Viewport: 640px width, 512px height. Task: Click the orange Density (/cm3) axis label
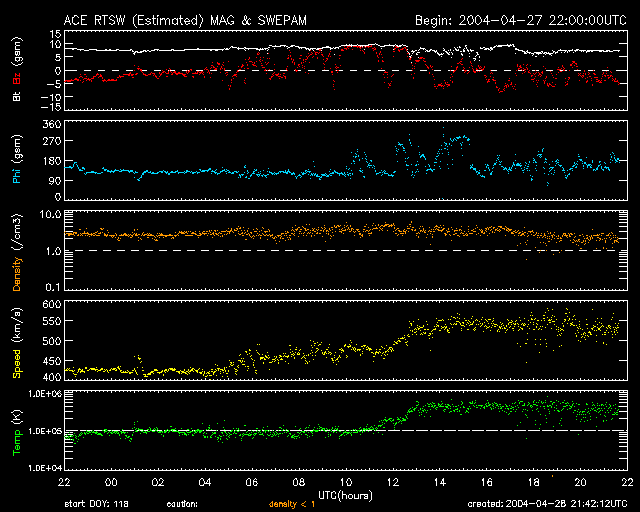point(16,251)
